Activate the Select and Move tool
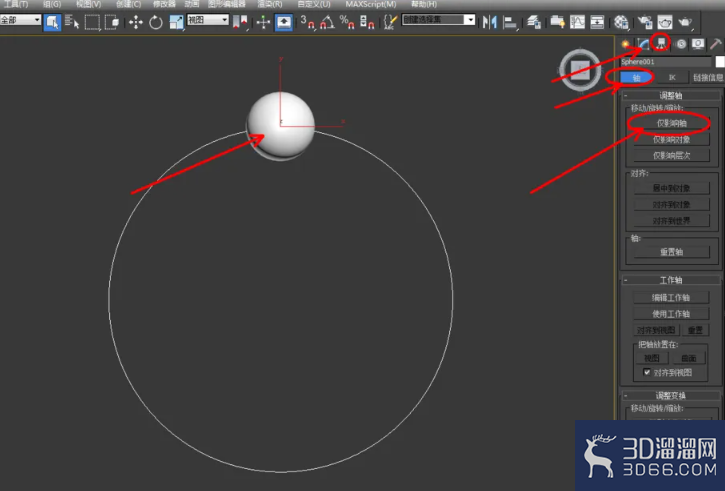Image resolution: width=725 pixels, height=491 pixels. (x=135, y=22)
